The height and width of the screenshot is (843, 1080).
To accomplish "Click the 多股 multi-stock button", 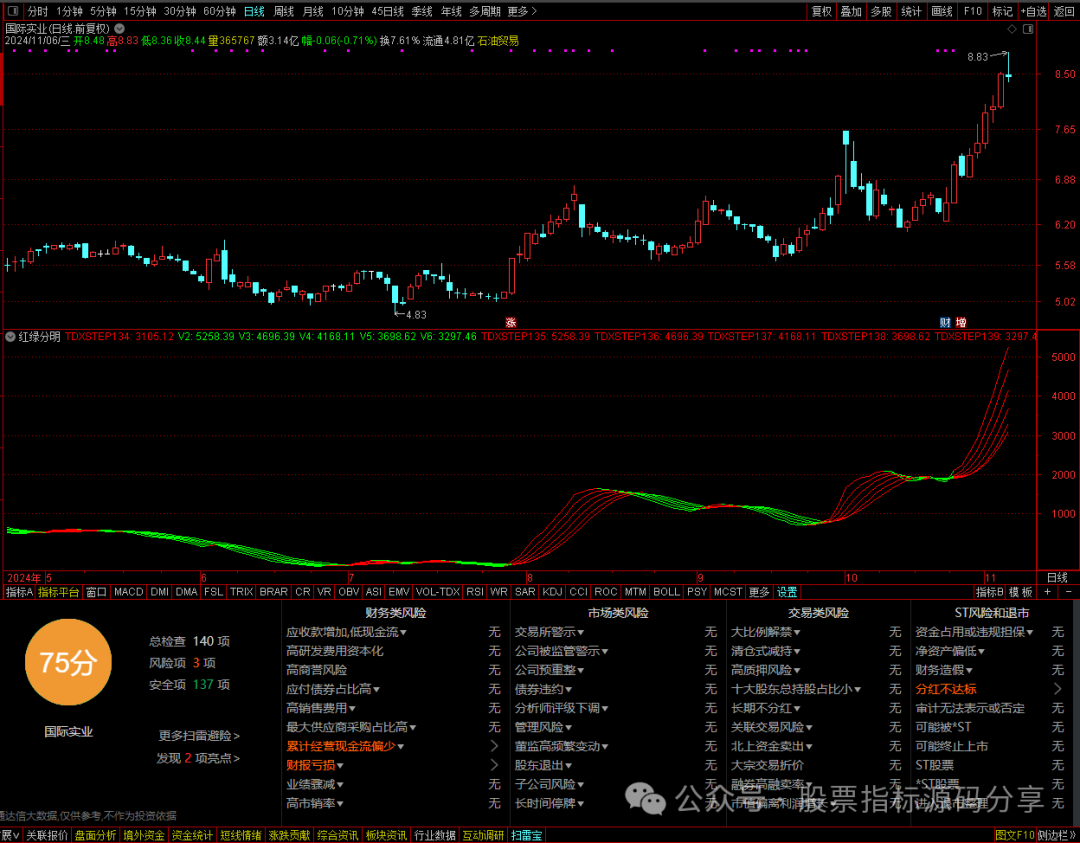I will coord(881,11).
